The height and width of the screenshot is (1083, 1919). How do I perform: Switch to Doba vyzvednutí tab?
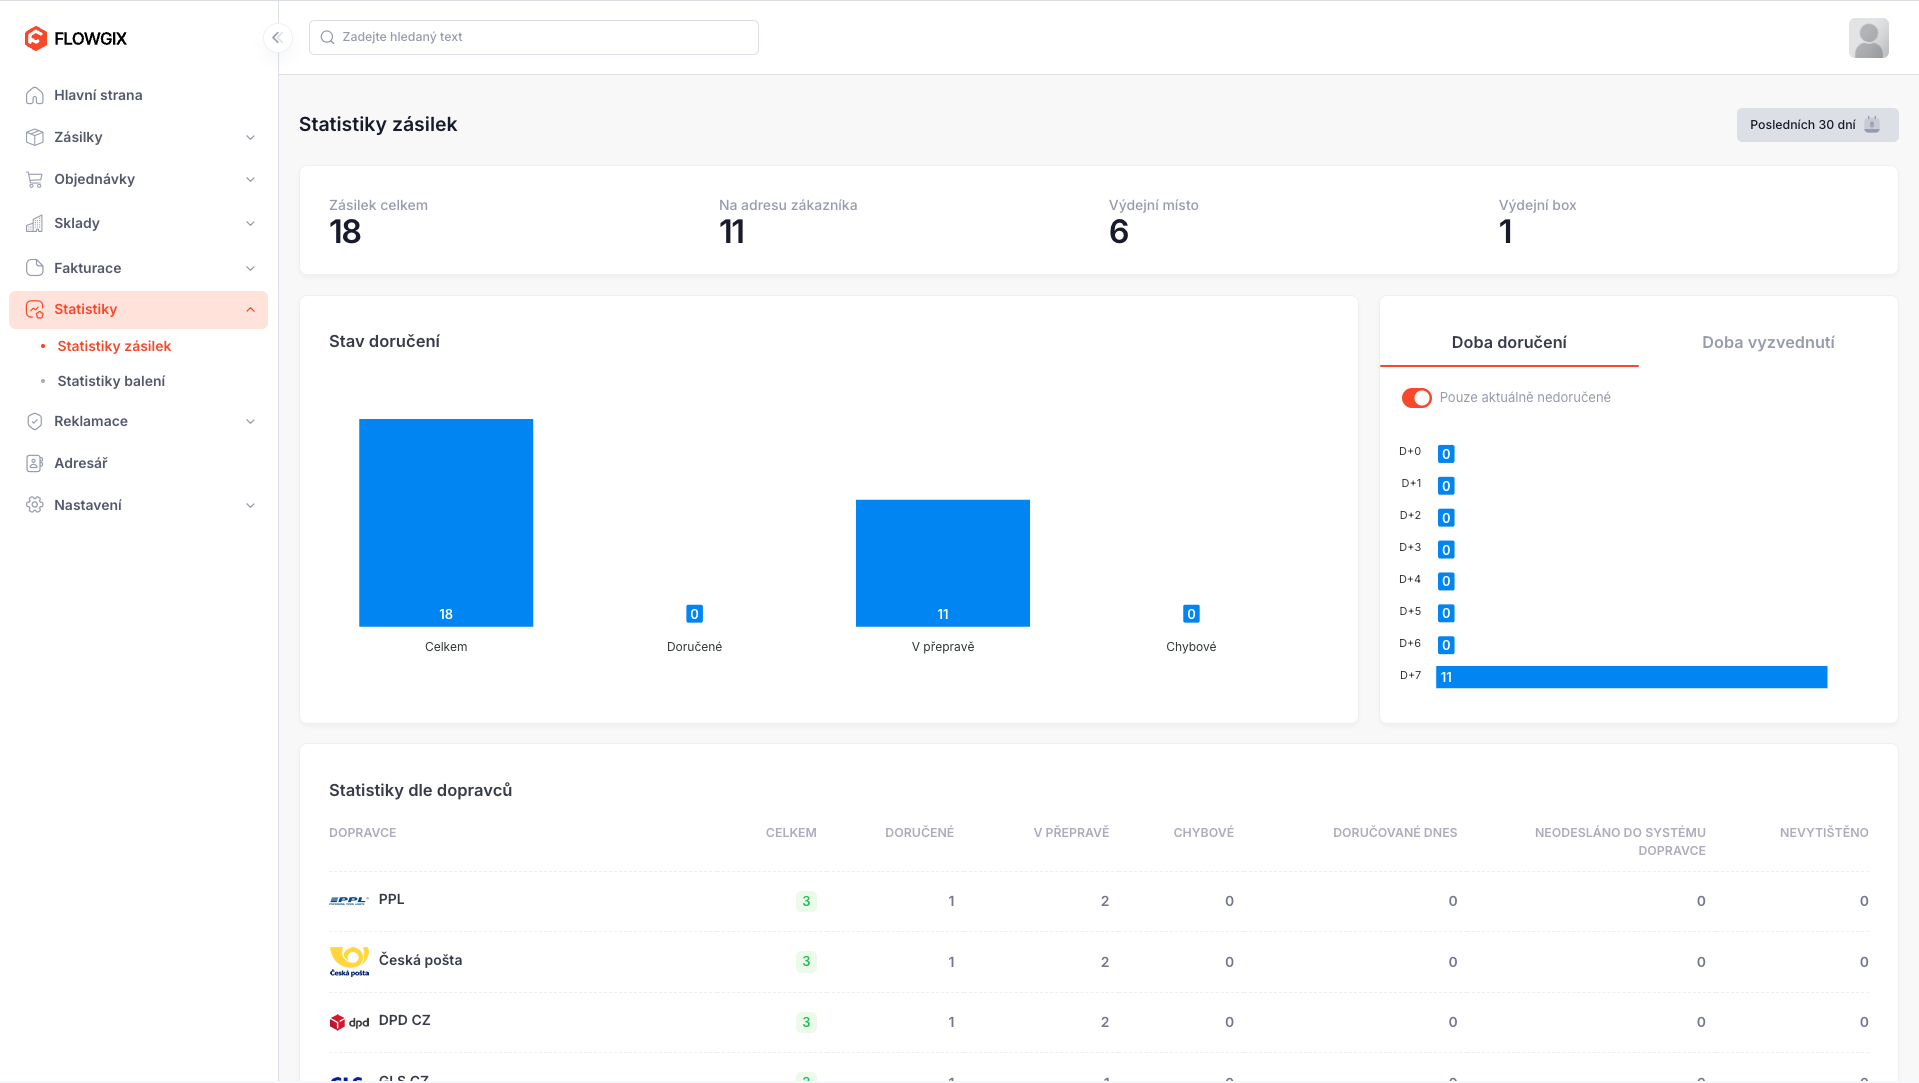tap(1767, 342)
